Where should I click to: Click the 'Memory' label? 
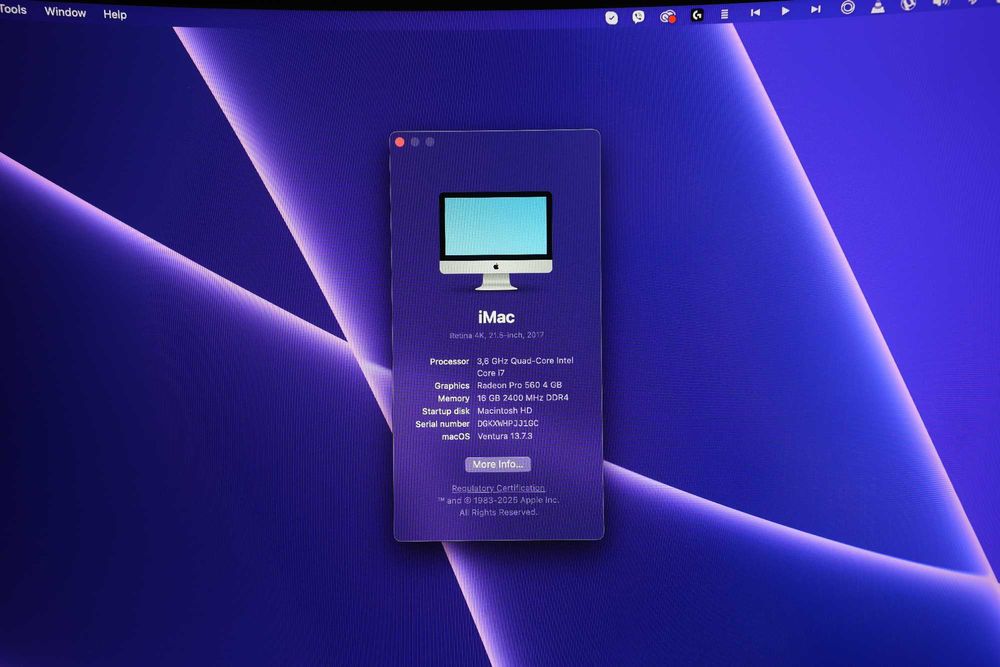coord(453,399)
